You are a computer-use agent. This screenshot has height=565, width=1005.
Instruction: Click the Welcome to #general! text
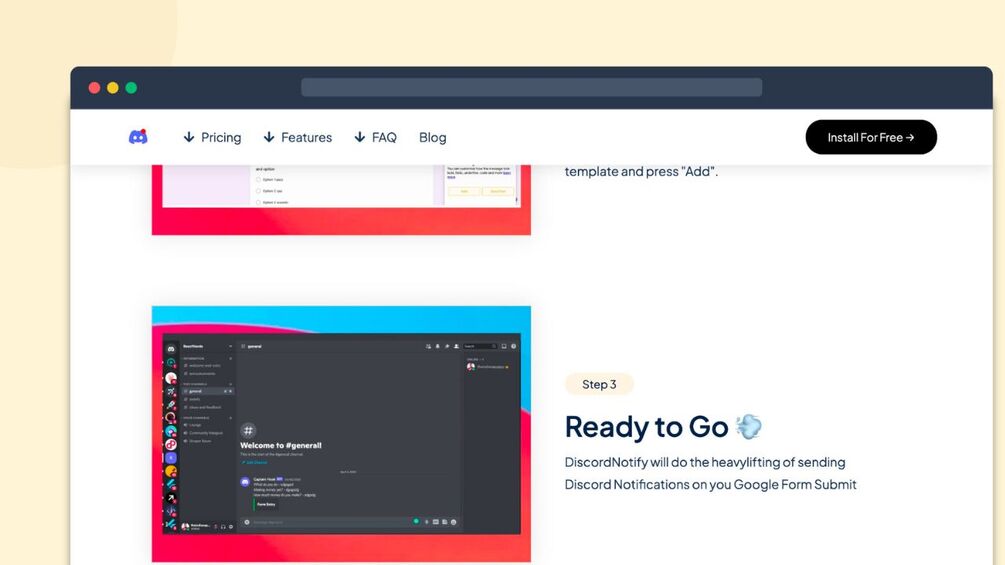click(x=281, y=445)
